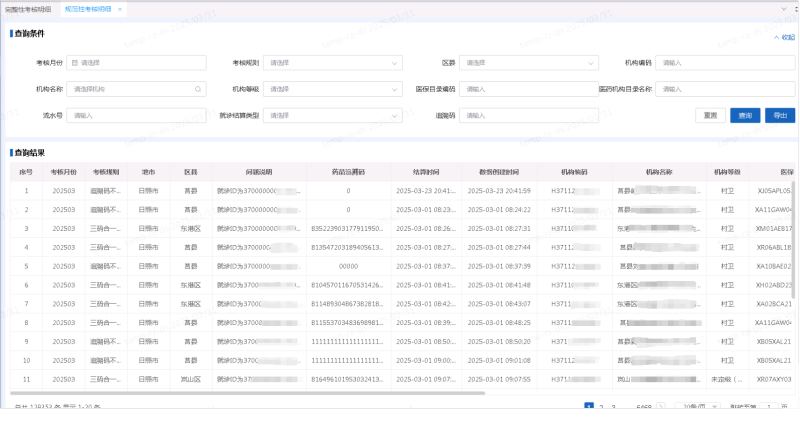Viewport: 800px width, 422px height.
Task: Open the 就诊结算类型 dropdown
Action: [x=333, y=115]
